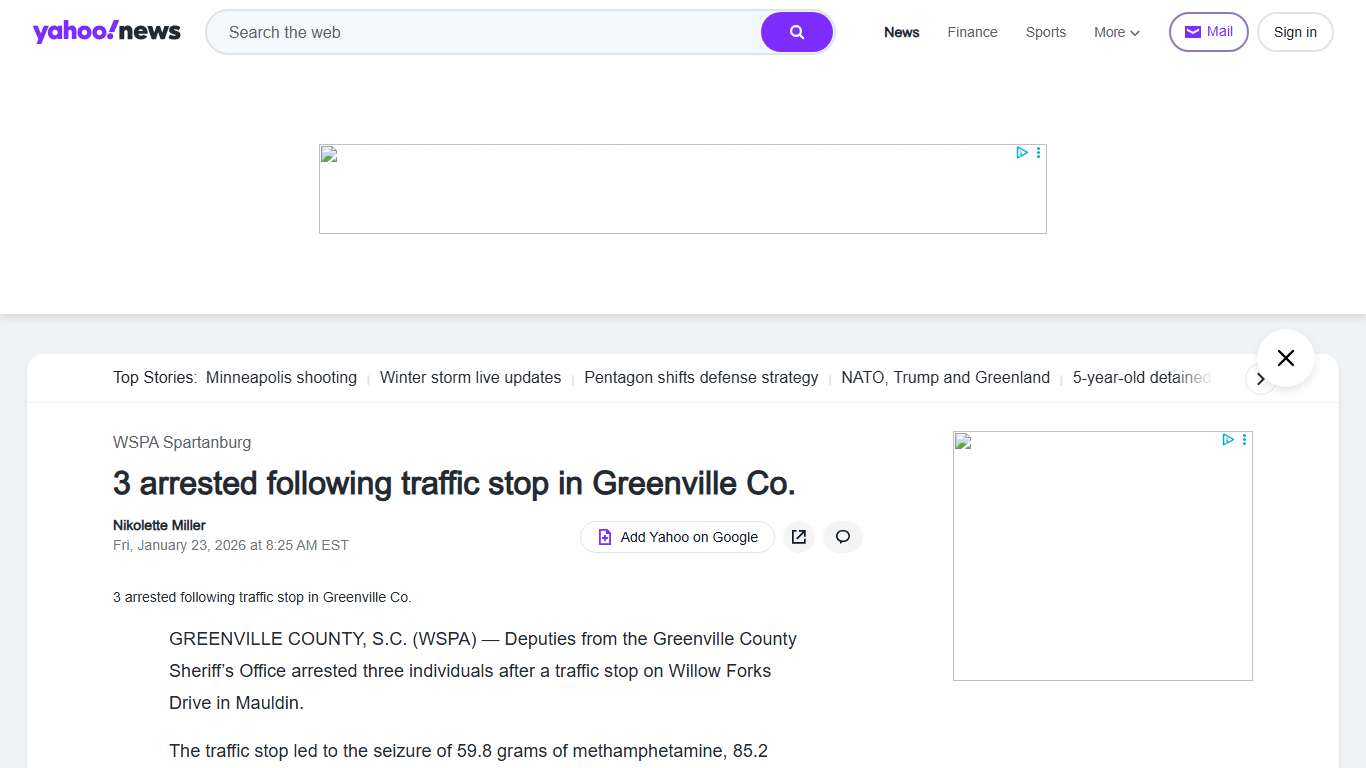
Task: Open the Sports section
Action: [x=1045, y=32]
